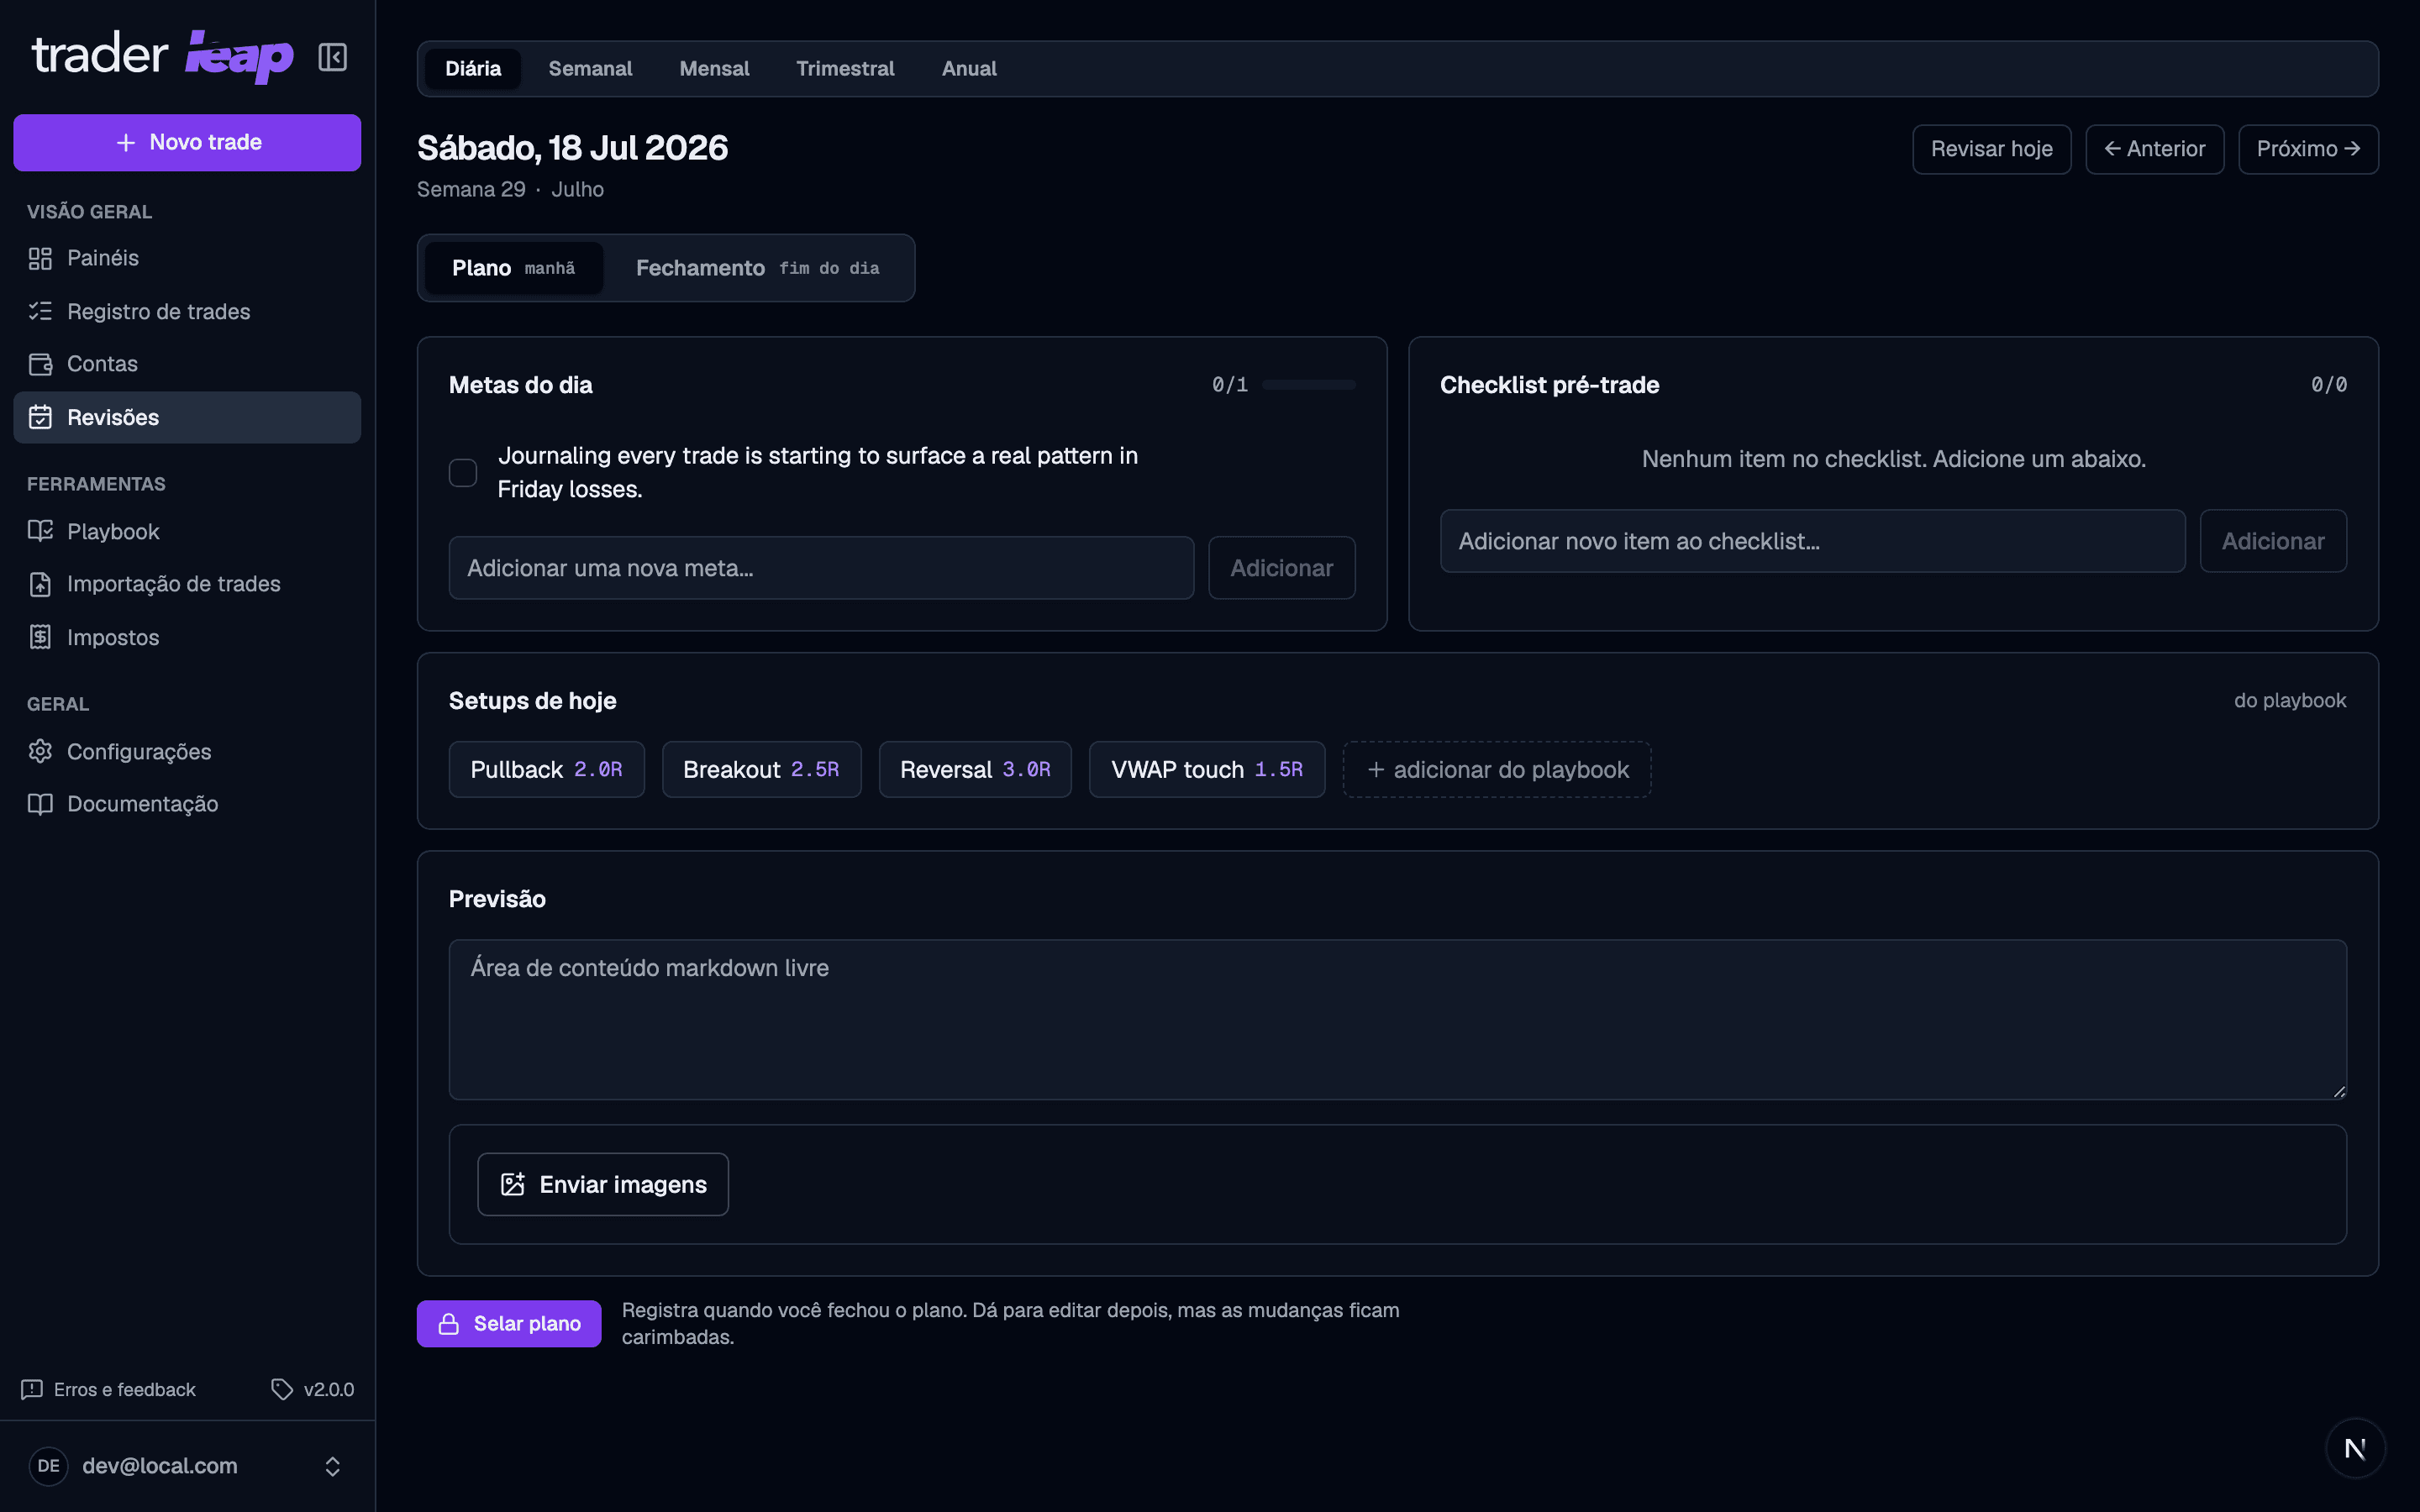Viewport: 2420px width, 1512px height.
Task: Toggle the VWAP touch 1.5R setup chip
Action: coord(1206,769)
